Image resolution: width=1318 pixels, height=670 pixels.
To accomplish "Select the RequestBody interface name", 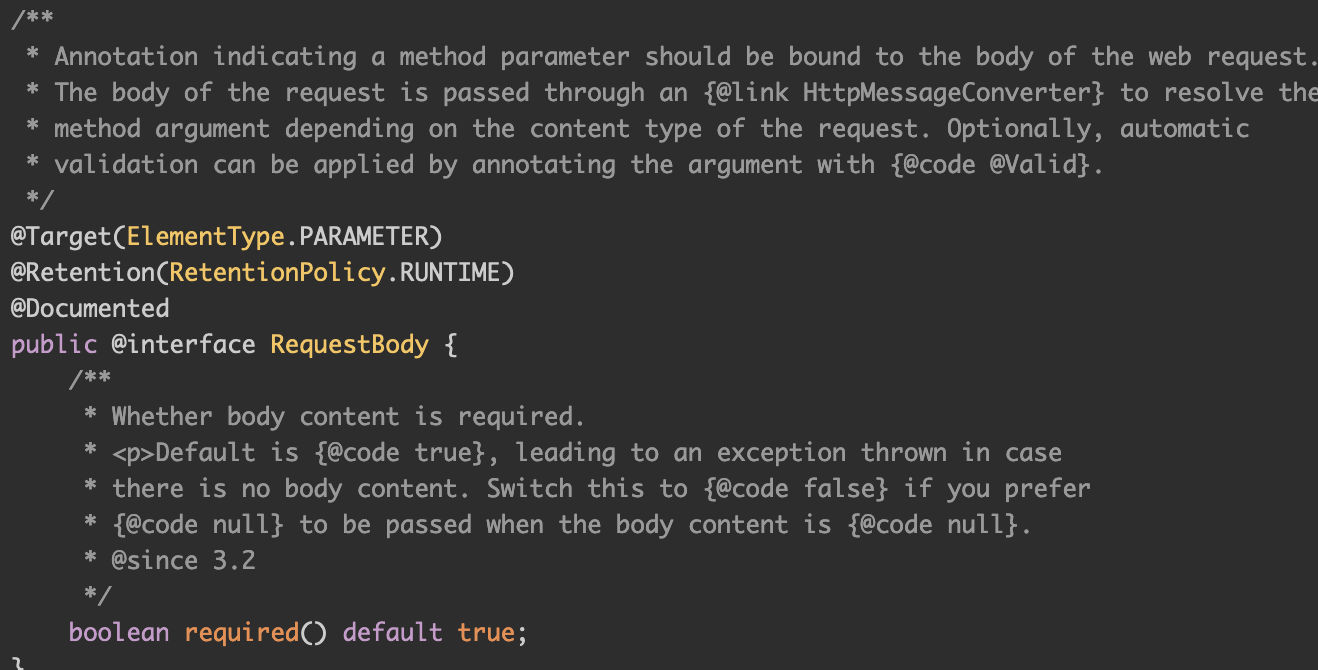I will point(349,345).
